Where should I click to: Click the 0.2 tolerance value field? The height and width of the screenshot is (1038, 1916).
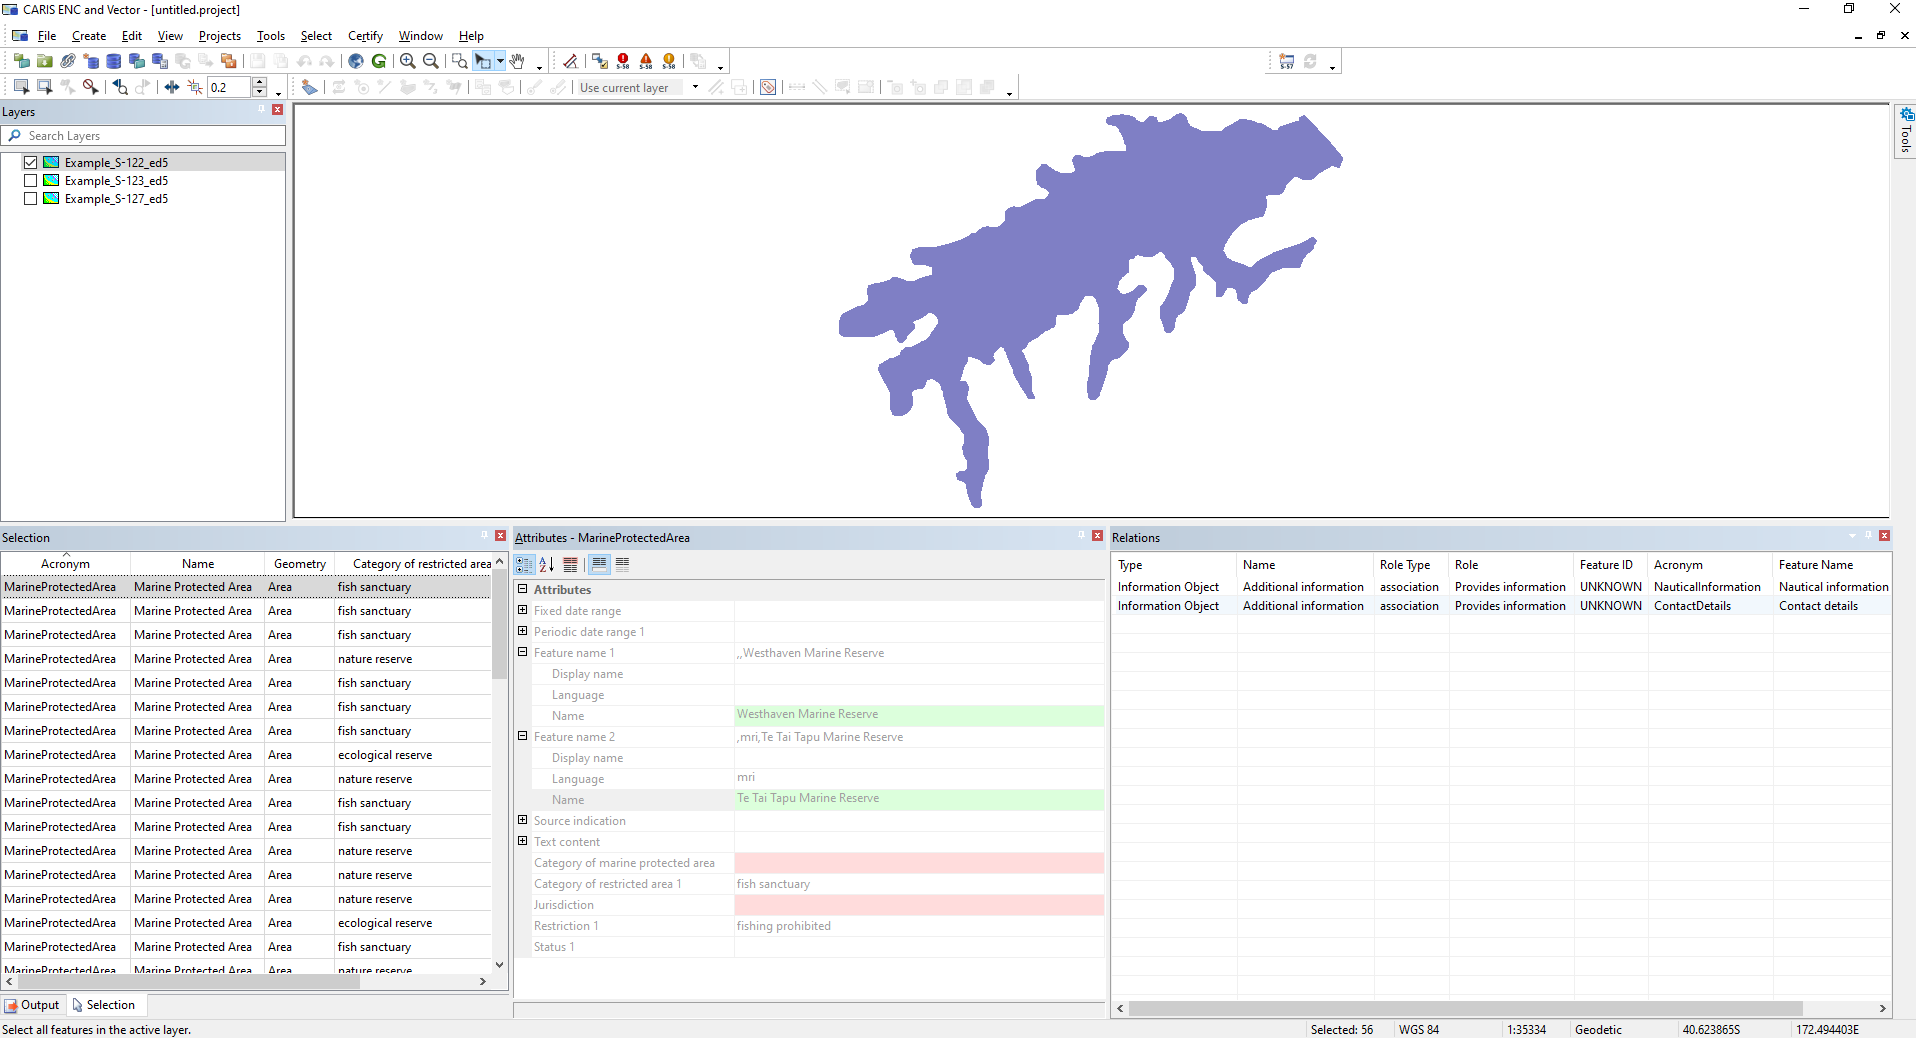coord(229,87)
